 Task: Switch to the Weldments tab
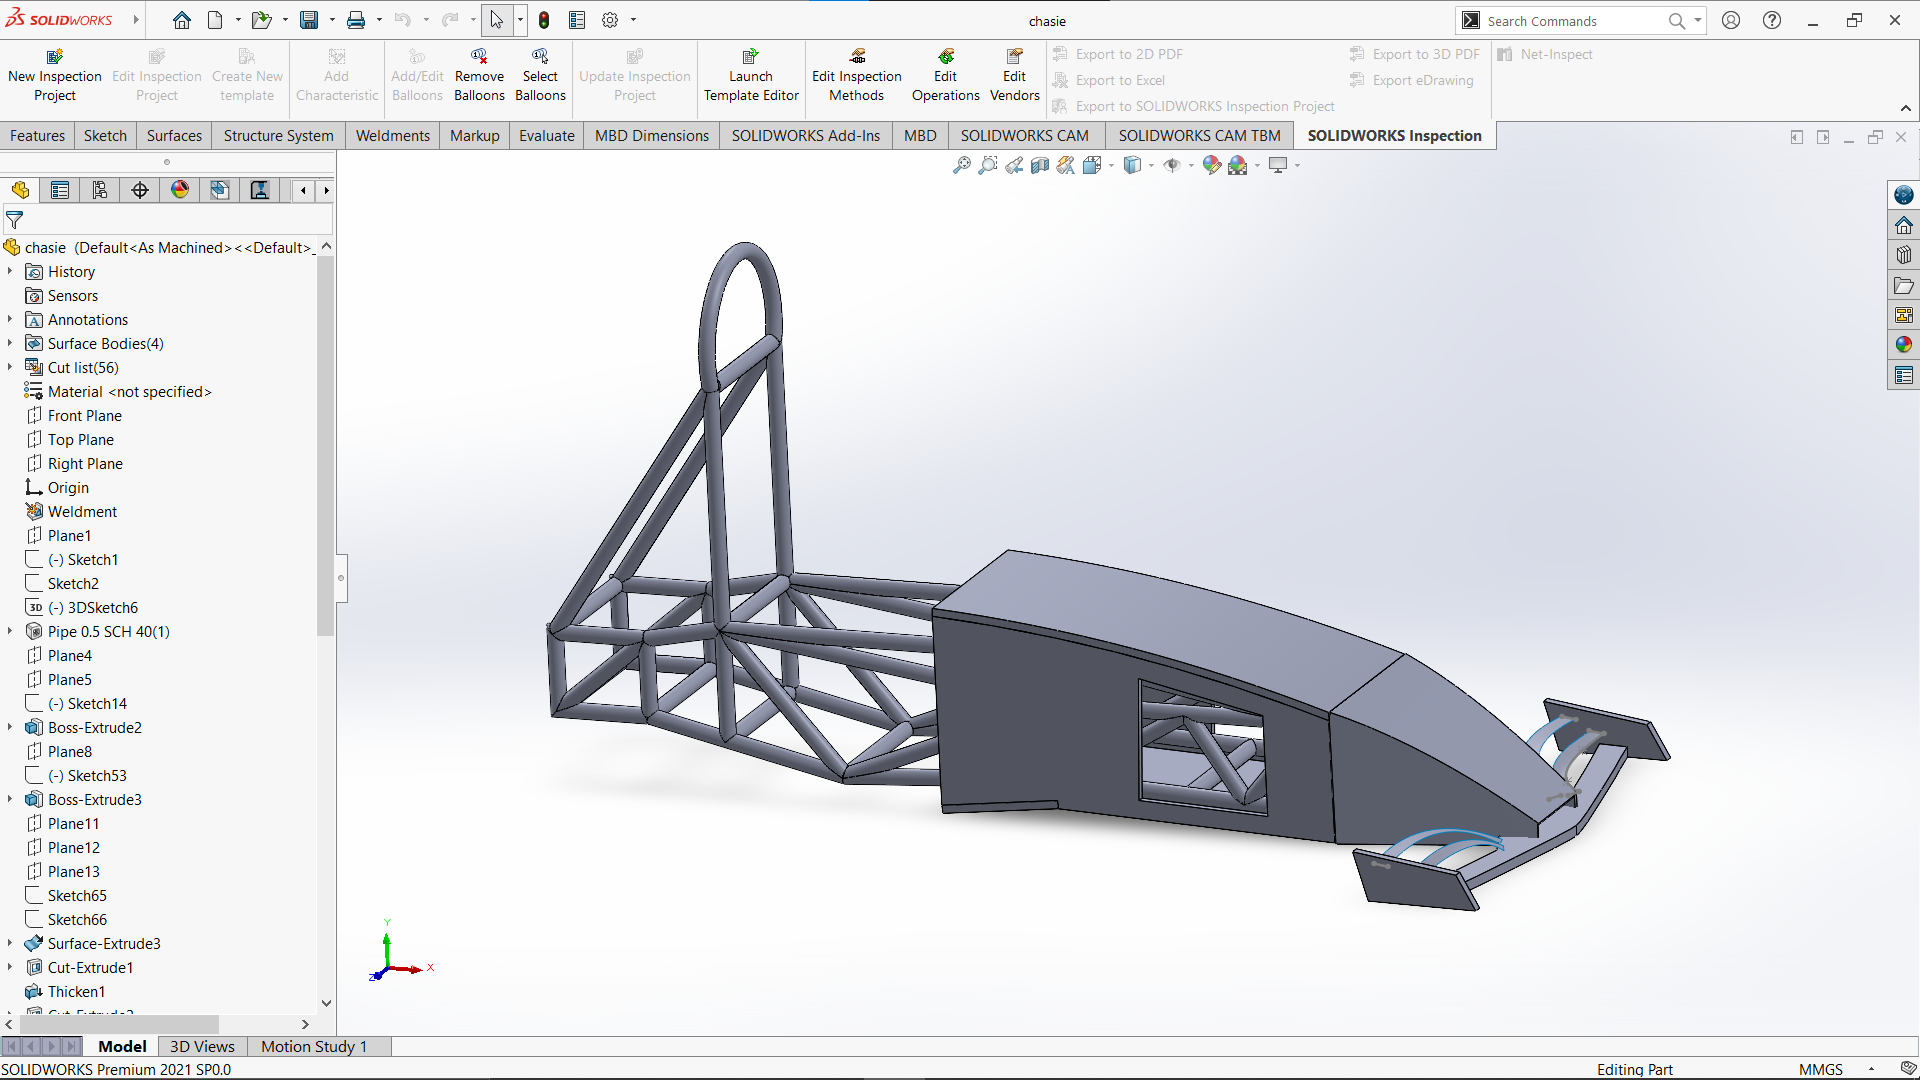pyautogui.click(x=393, y=136)
